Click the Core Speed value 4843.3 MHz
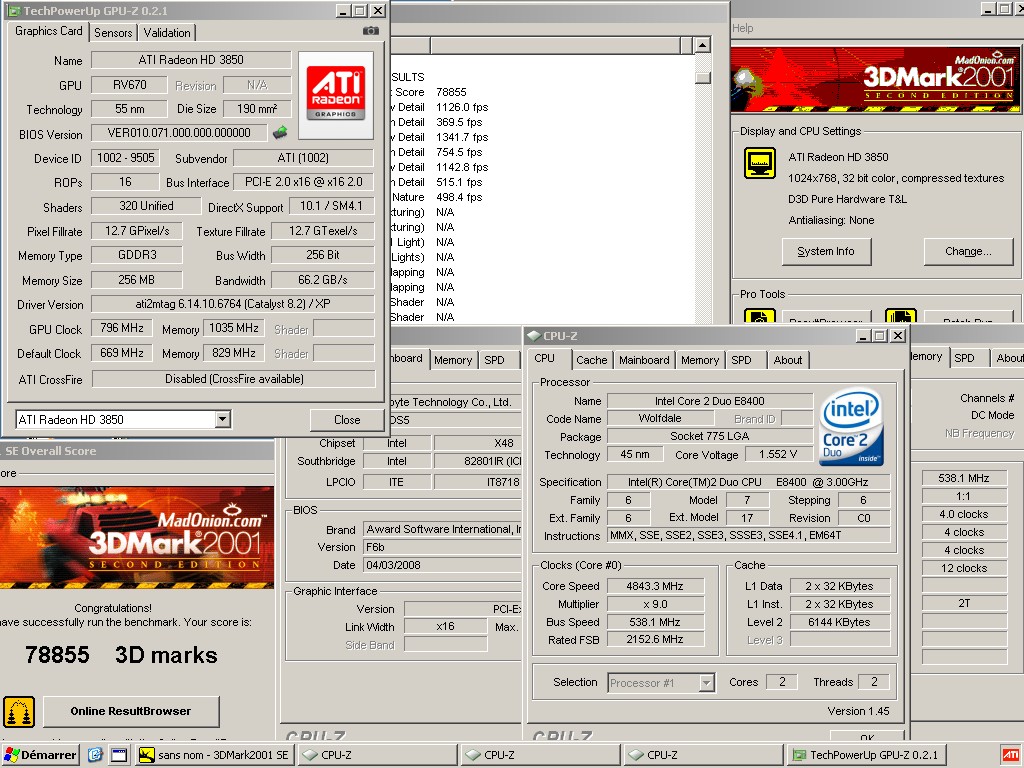The image size is (1024, 768). [655, 586]
